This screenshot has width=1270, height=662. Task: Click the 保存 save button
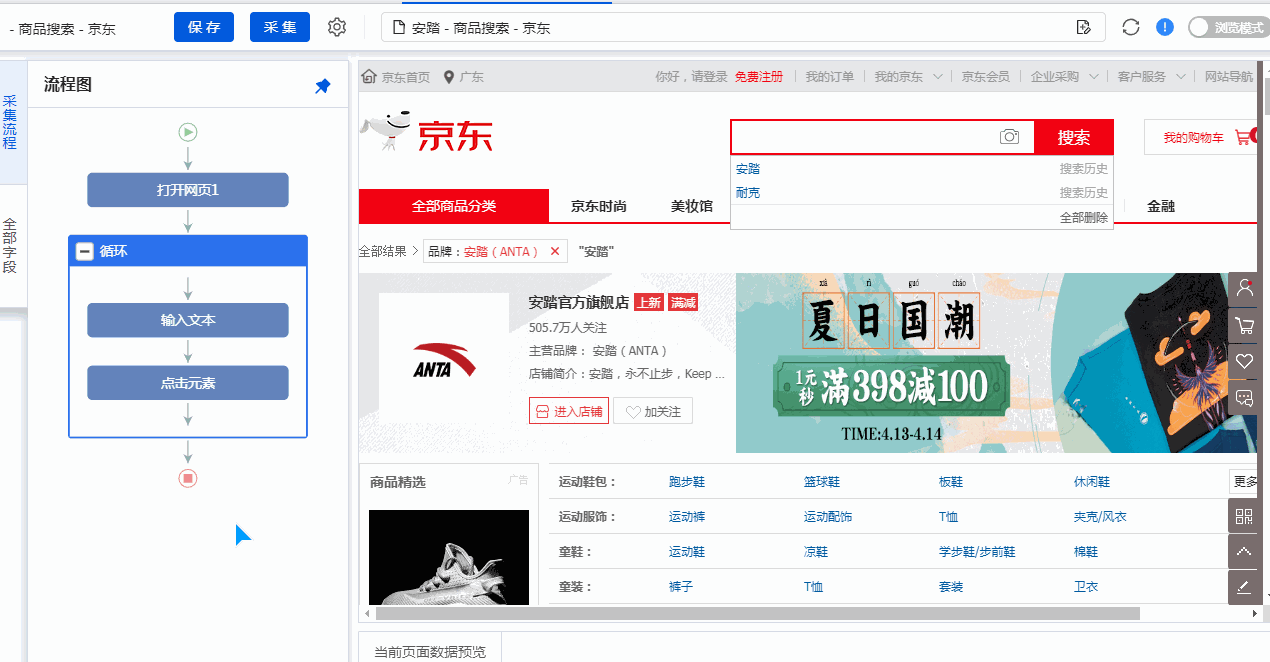tap(204, 27)
